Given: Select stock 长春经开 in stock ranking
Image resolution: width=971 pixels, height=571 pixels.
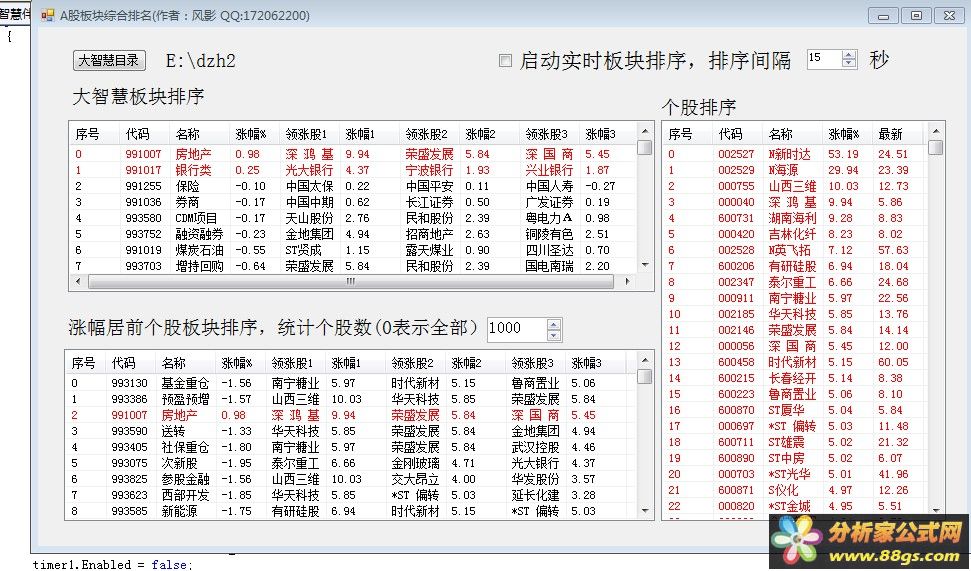Looking at the screenshot, I should (x=796, y=378).
